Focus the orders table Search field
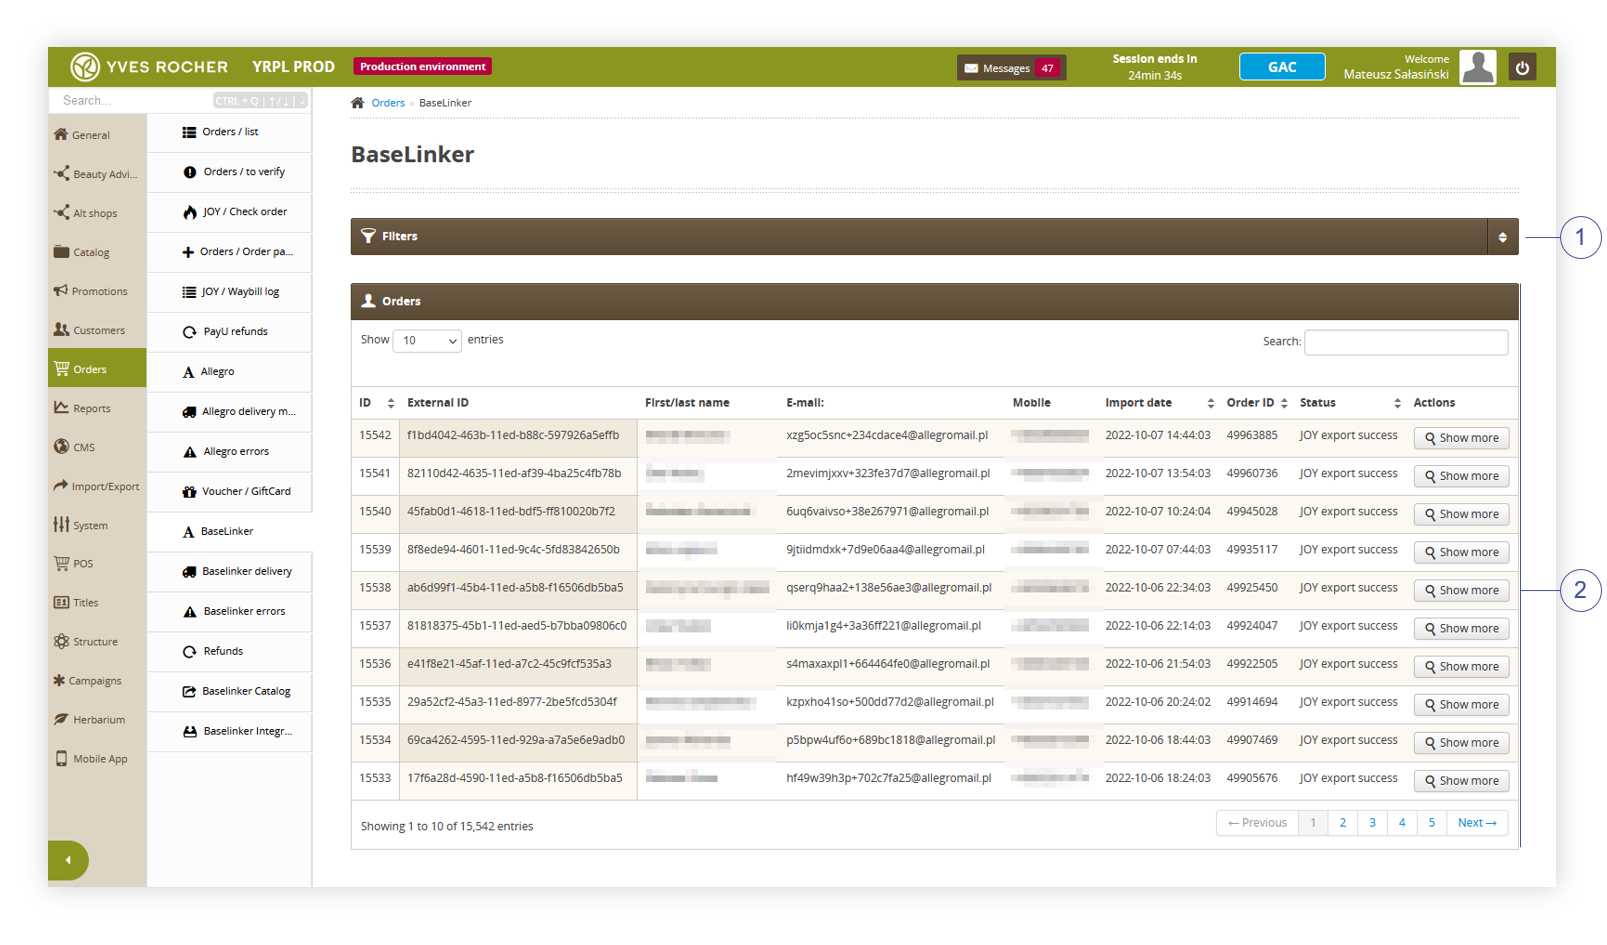Screen dimensions: 1607x945 tap(1406, 342)
